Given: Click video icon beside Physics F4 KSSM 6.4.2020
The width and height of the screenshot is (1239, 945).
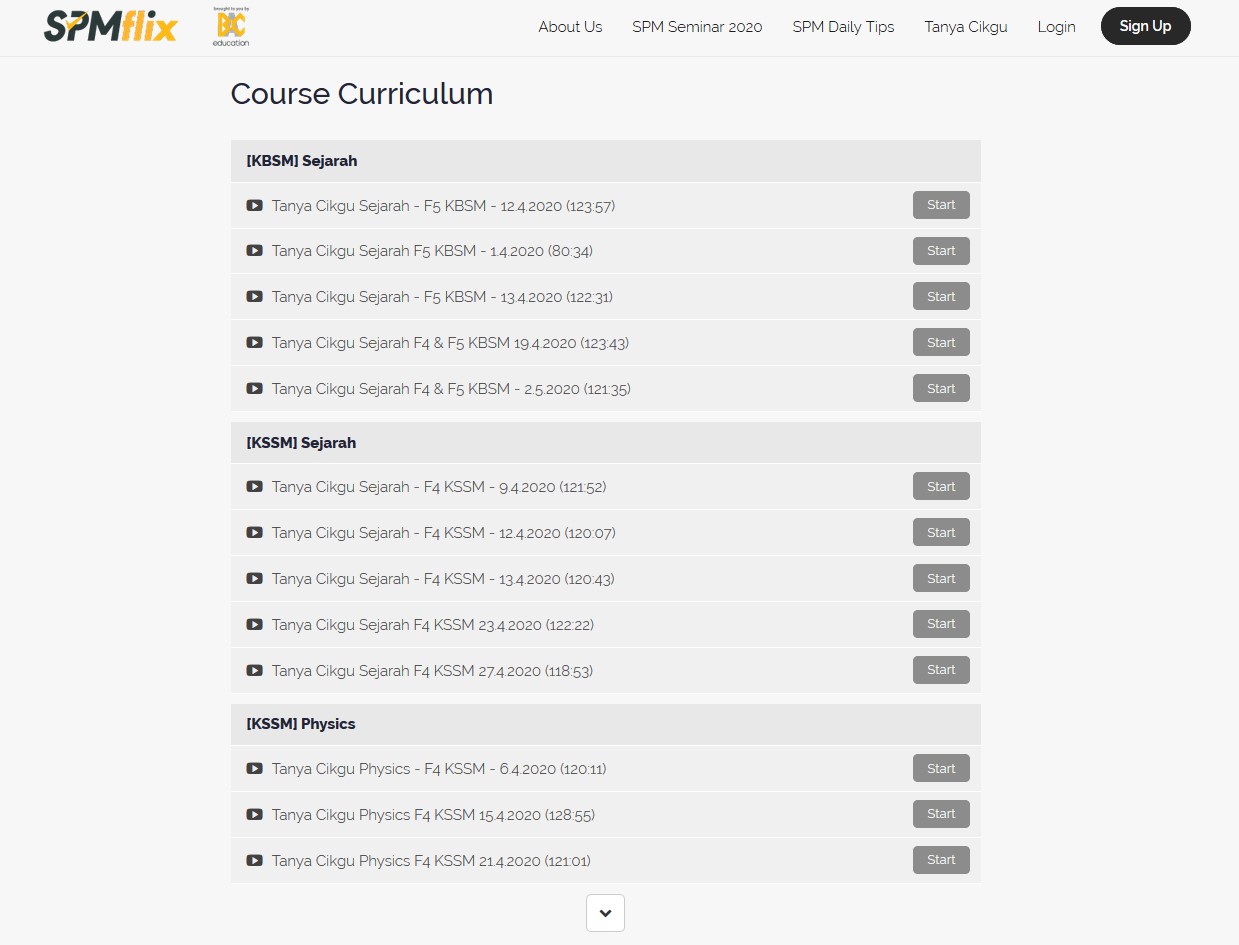Looking at the screenshot, I should click(x=255, y=769).
